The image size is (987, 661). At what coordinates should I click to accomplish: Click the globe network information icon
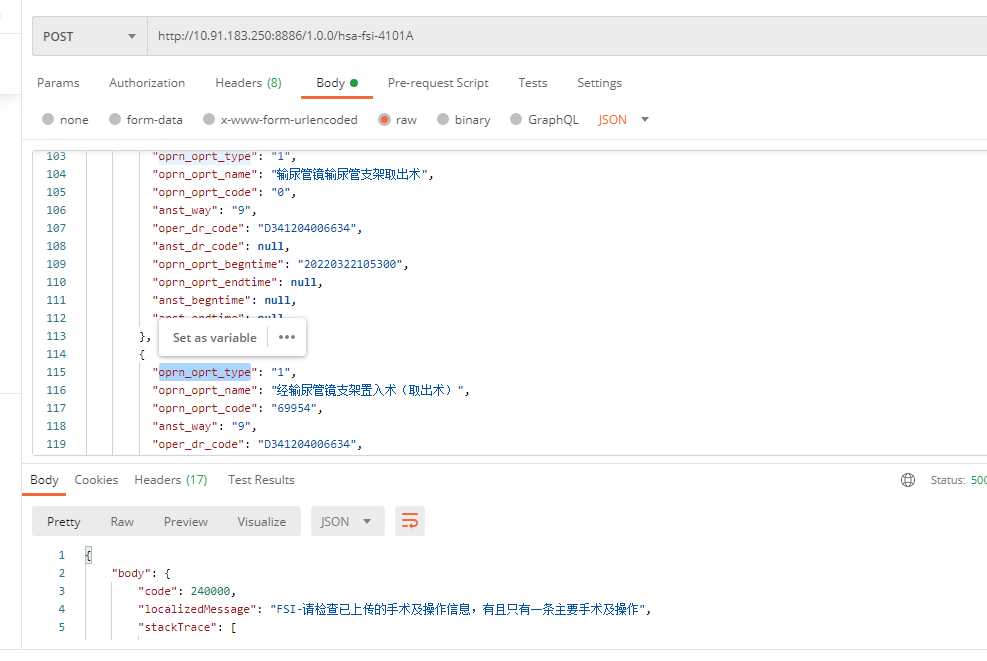pyautogui.click(x=908, y=480)
